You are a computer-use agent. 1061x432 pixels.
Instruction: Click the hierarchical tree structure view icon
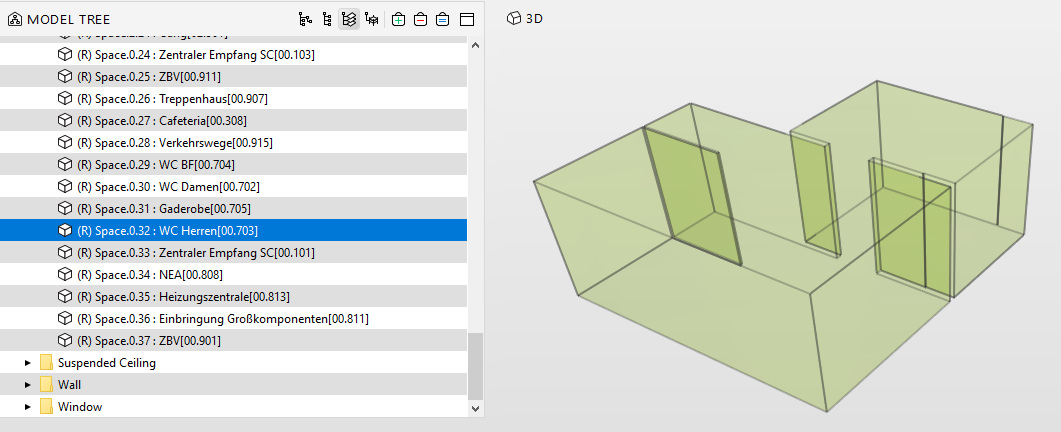pos(306,19)
